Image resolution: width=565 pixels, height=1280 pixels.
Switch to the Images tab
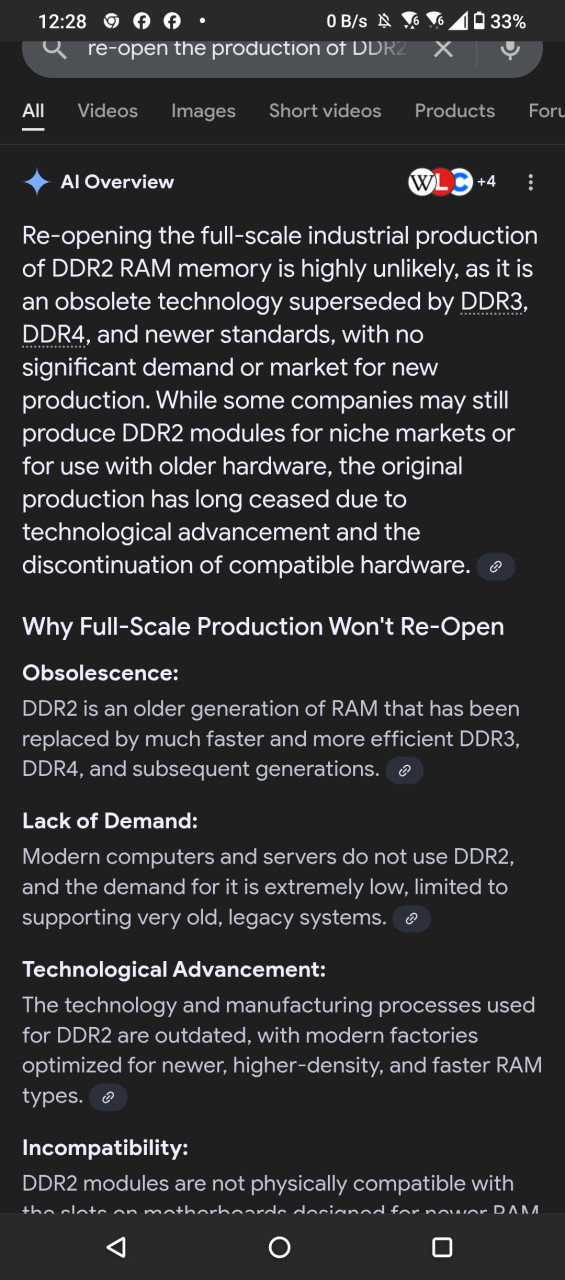tap(203, 111)
